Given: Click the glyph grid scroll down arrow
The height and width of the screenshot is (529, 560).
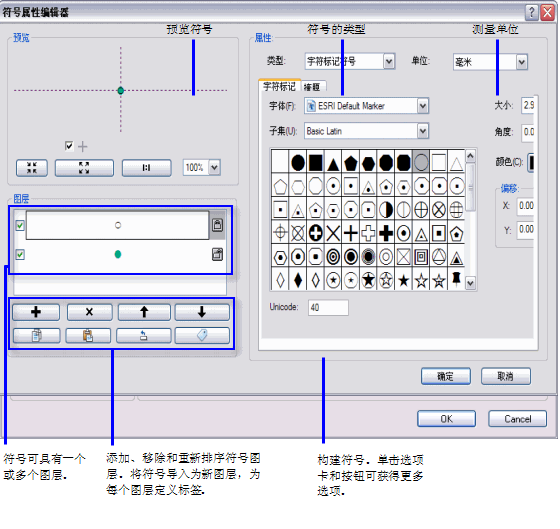Looking at the screenshot, I should click(470, 283).
